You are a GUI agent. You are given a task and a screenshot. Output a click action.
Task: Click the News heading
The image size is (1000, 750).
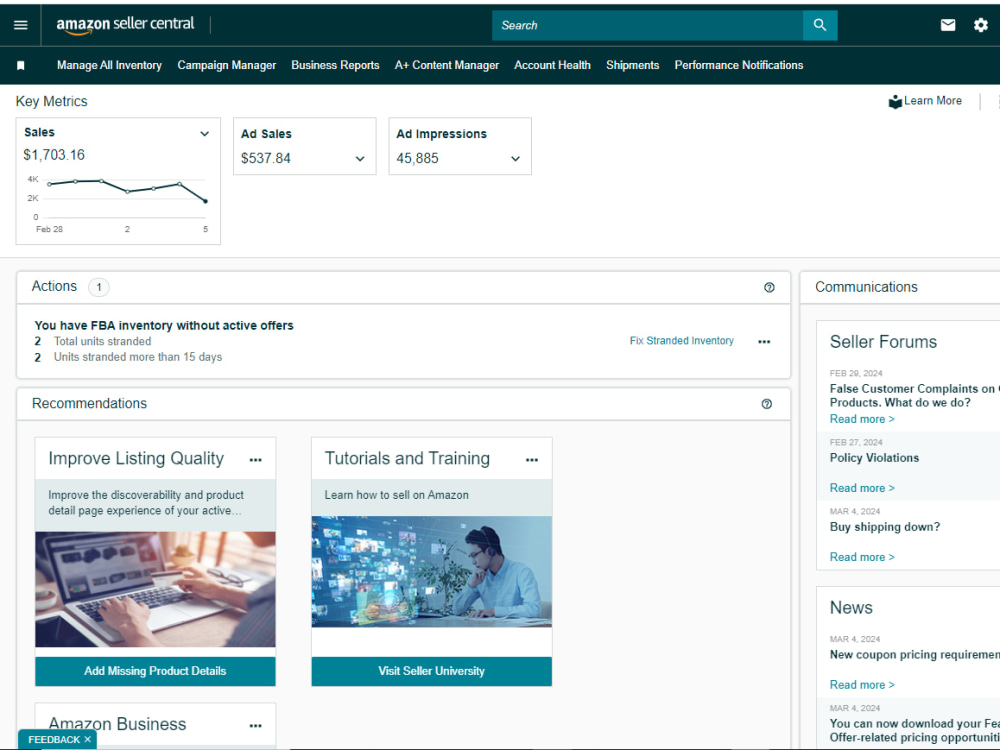pyautogui.click(x=851, y=608)
